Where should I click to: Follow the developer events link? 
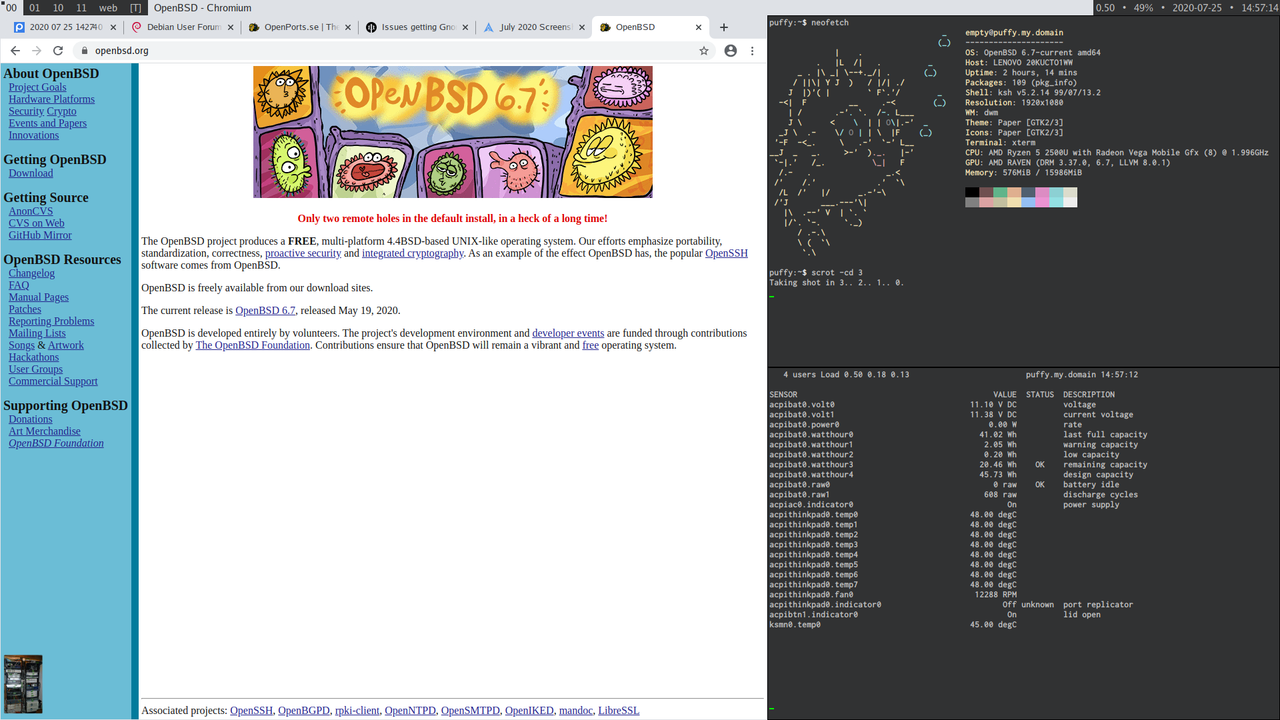tap(568, 333)
